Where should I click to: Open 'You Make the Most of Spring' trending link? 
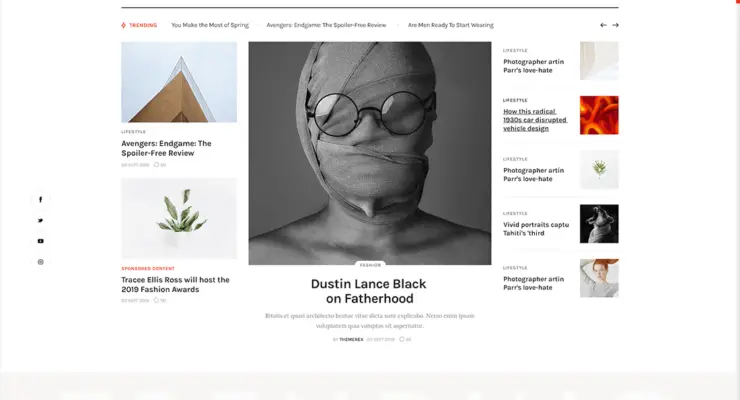click(x=210, y=25)
